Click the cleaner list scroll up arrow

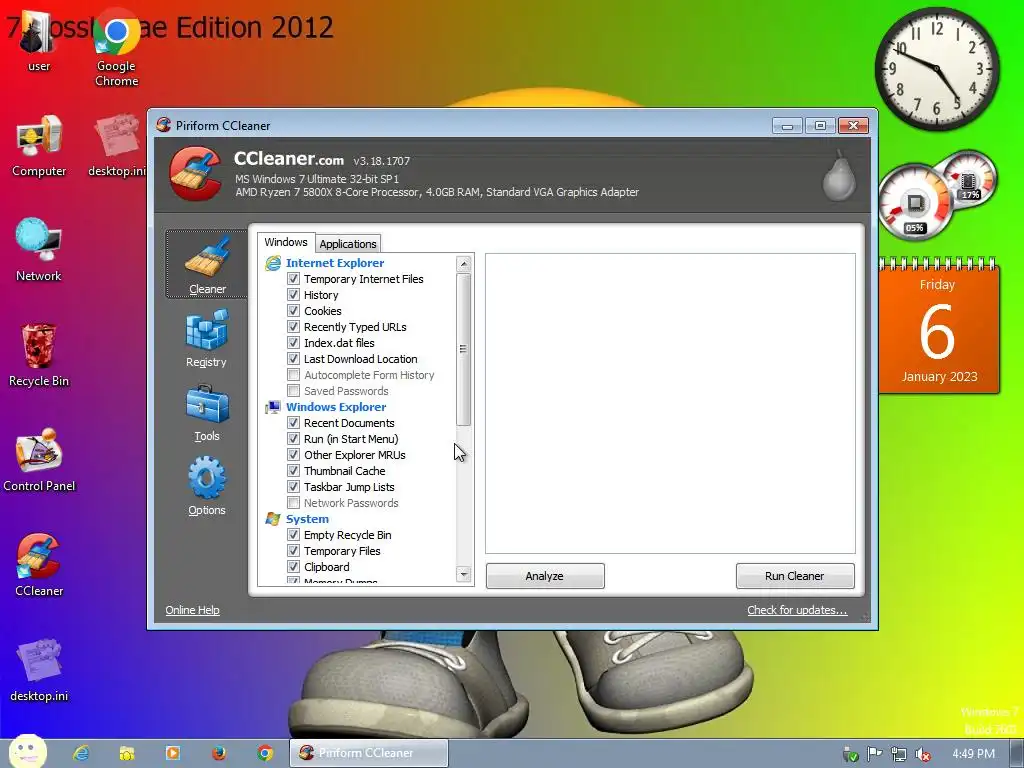(463, 264)
